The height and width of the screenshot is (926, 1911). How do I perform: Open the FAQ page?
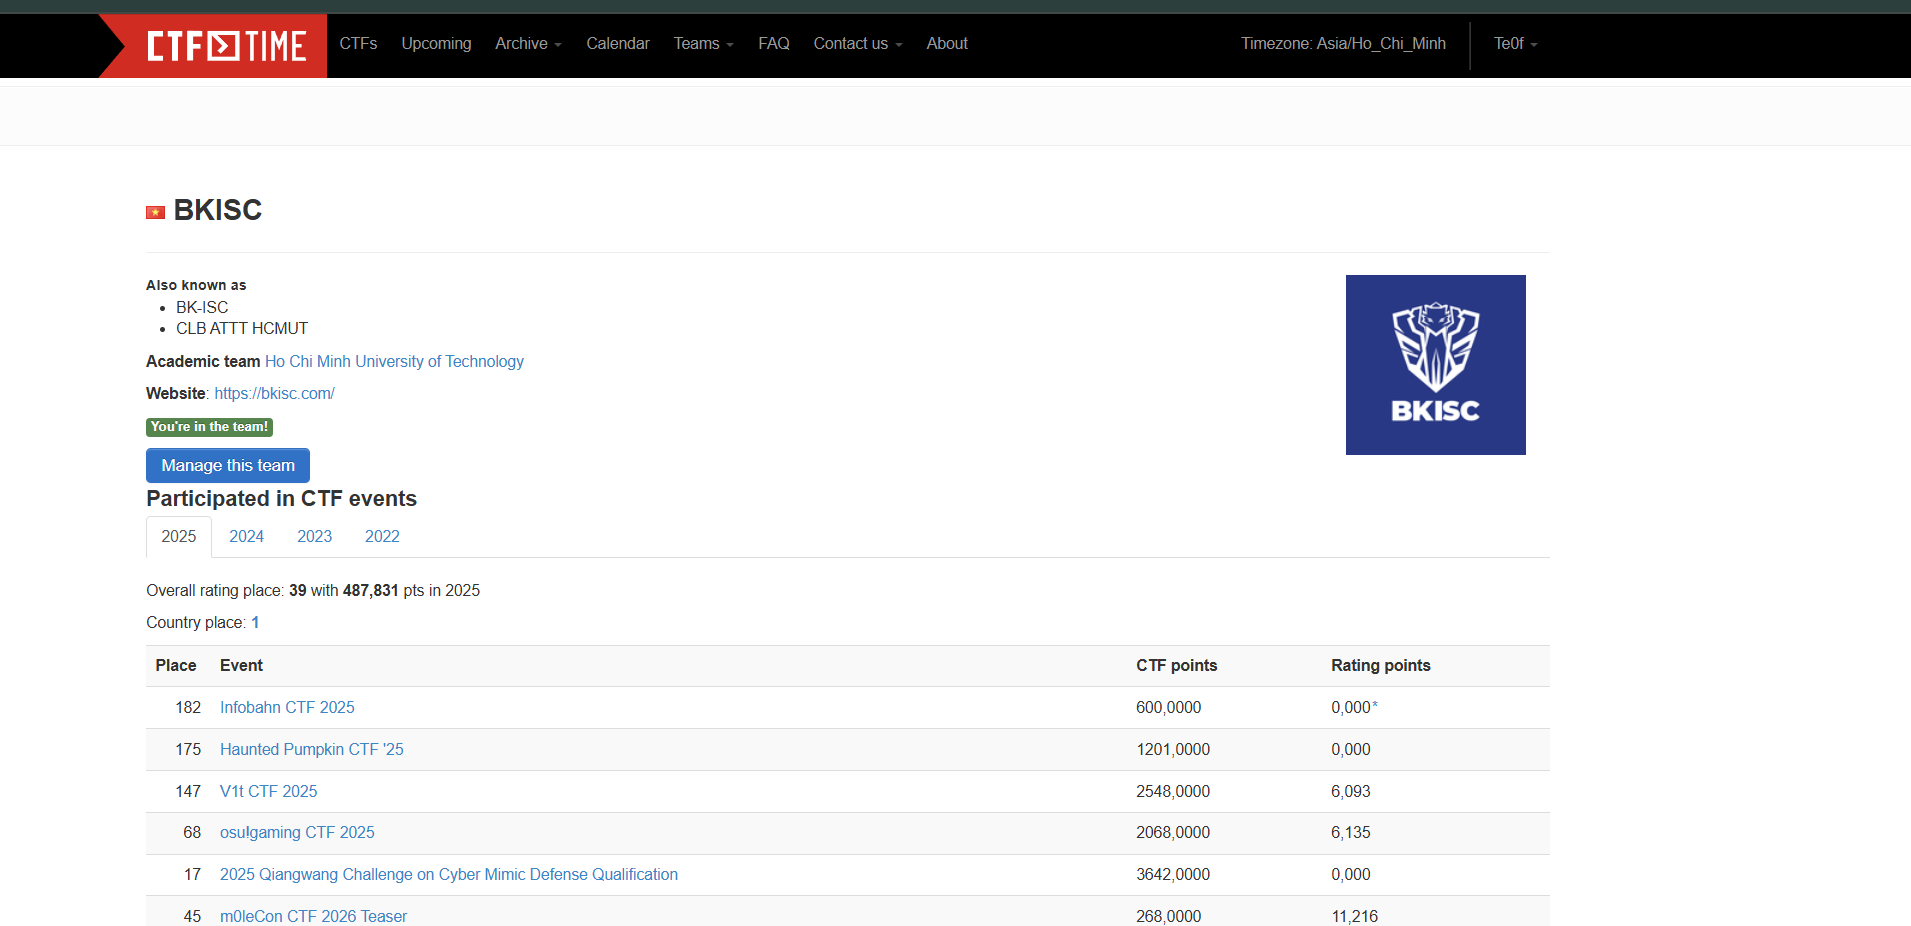pyautogui.click(x=773, y=44)
